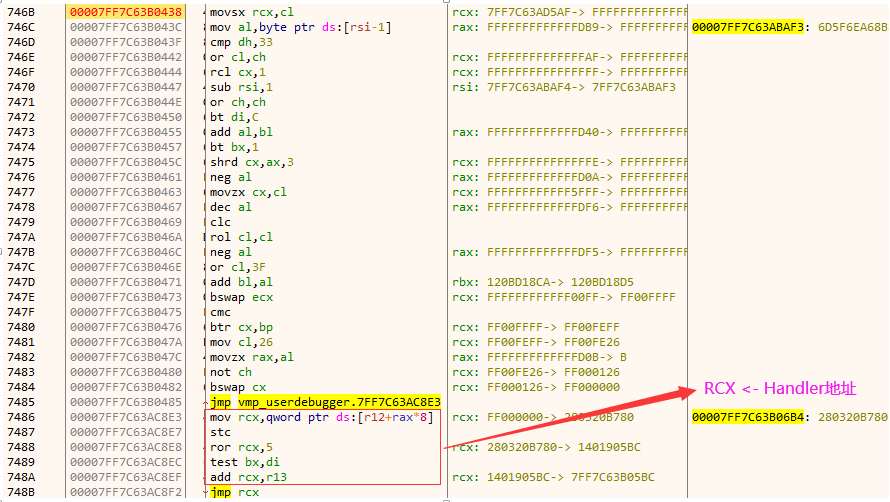Select the 'btr cx,bp' instruction
This screenshot has height=502, width=890.
tap(241, 327)
